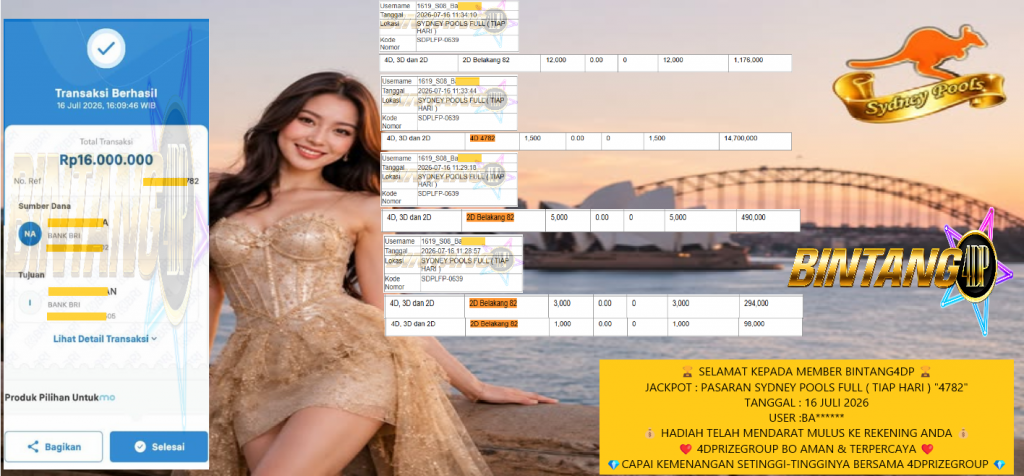The width and height of the screenshot is (1024, 476).
Task: Tap the Selesai button
Action: 159,447
